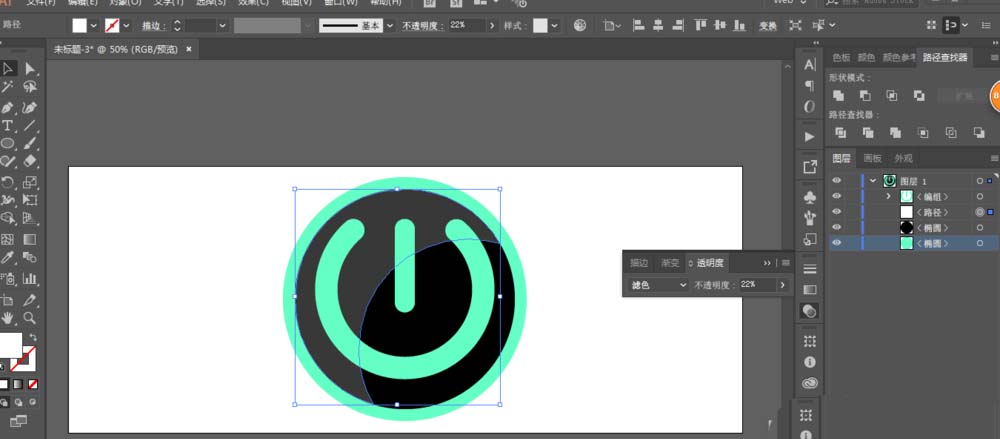The height and width of the screenshot is (439, 1000).
Task: Select the Direct Selection tool
Action: tap(29, 68)
